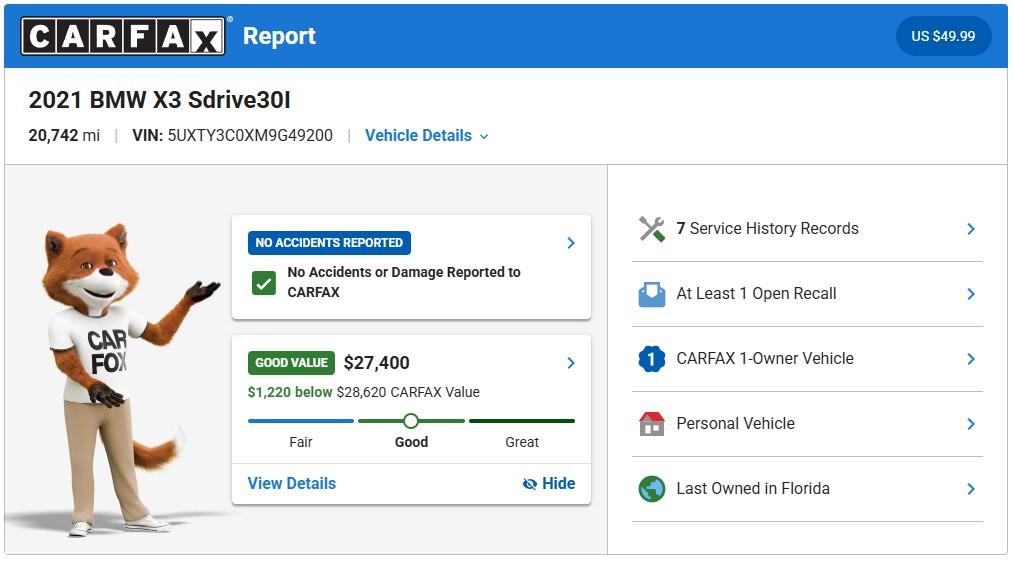
Task: Select the Last Owned in Florida text
Action: [x=753, y=489]
